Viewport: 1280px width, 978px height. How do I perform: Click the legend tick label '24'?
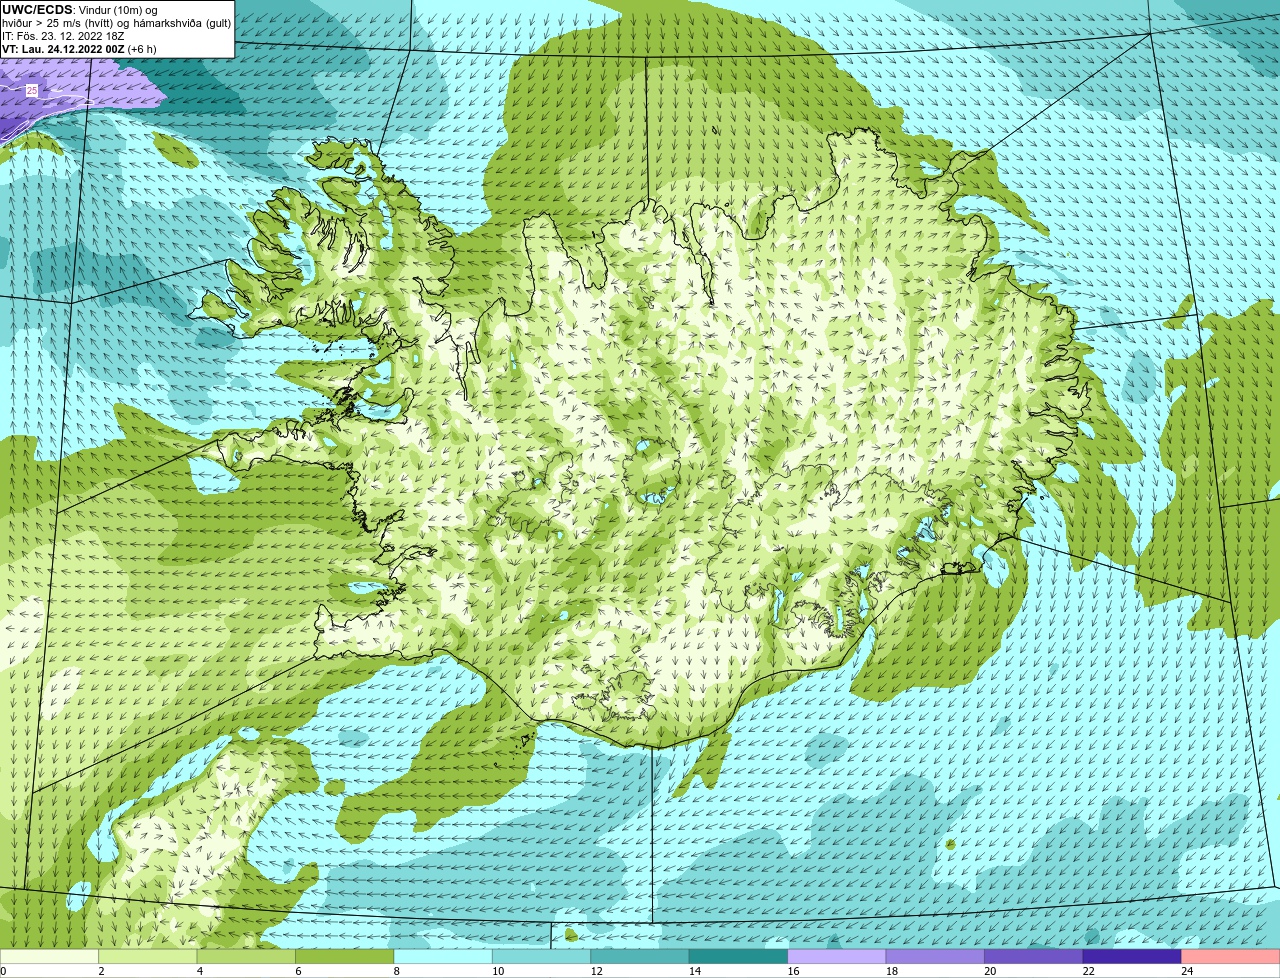pyautogui.click(x=1186, y=971)
